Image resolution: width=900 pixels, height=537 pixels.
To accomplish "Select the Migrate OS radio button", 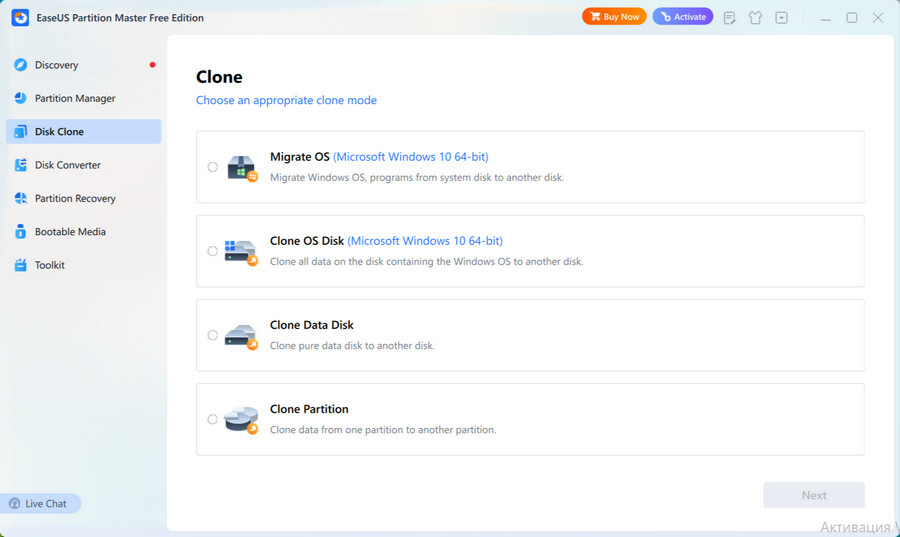I will tap(212, 167).
